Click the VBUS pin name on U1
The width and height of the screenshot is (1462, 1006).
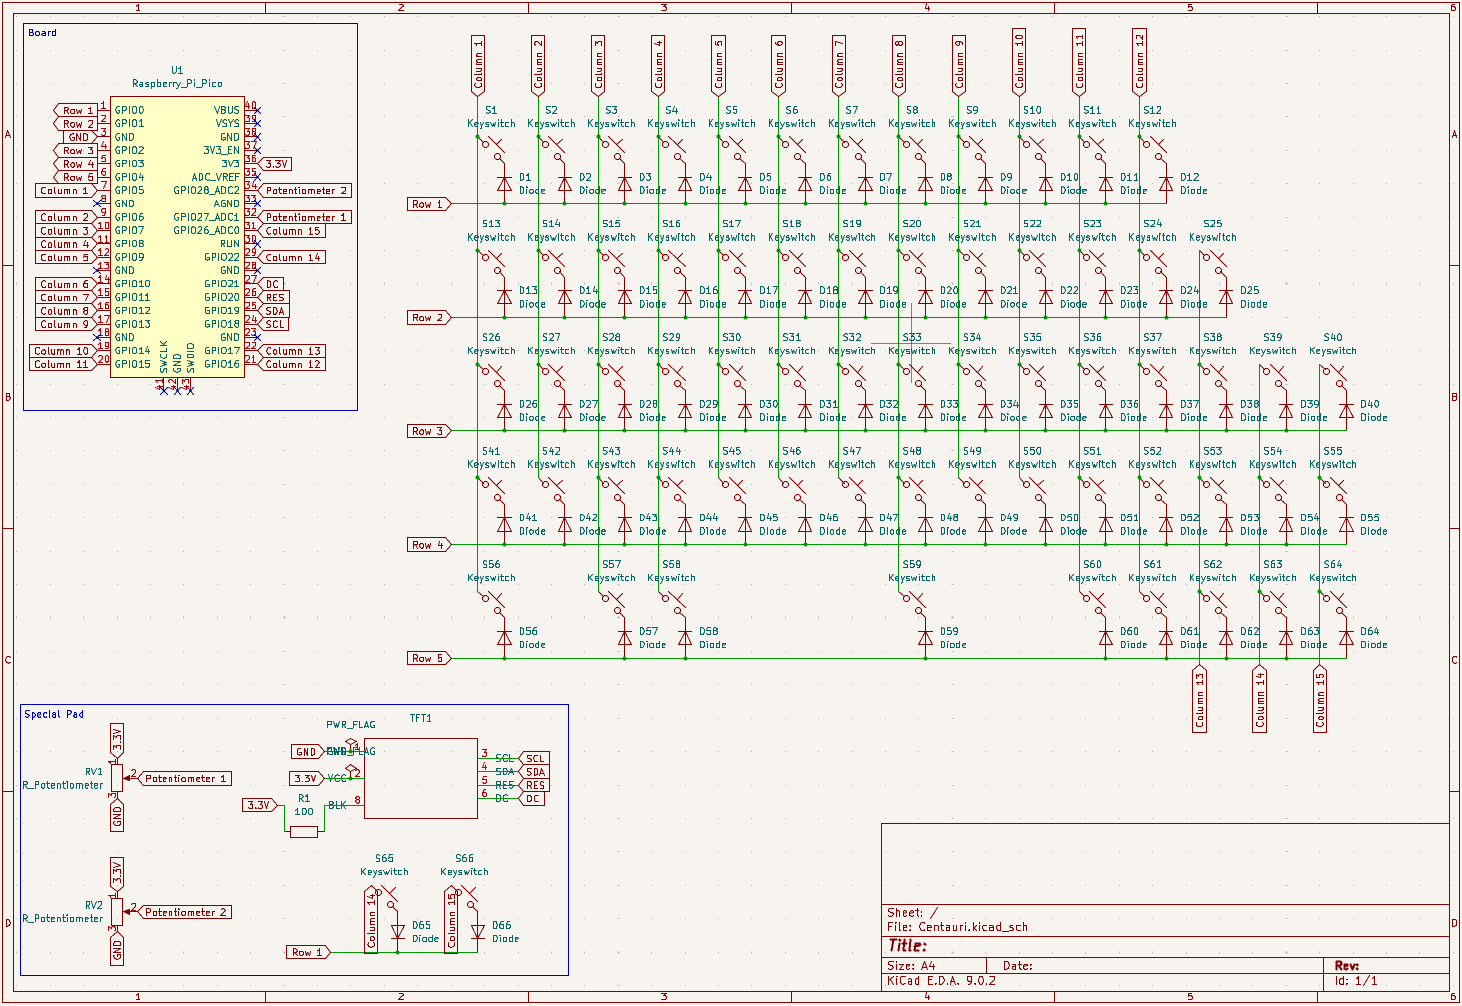point(226,110)
